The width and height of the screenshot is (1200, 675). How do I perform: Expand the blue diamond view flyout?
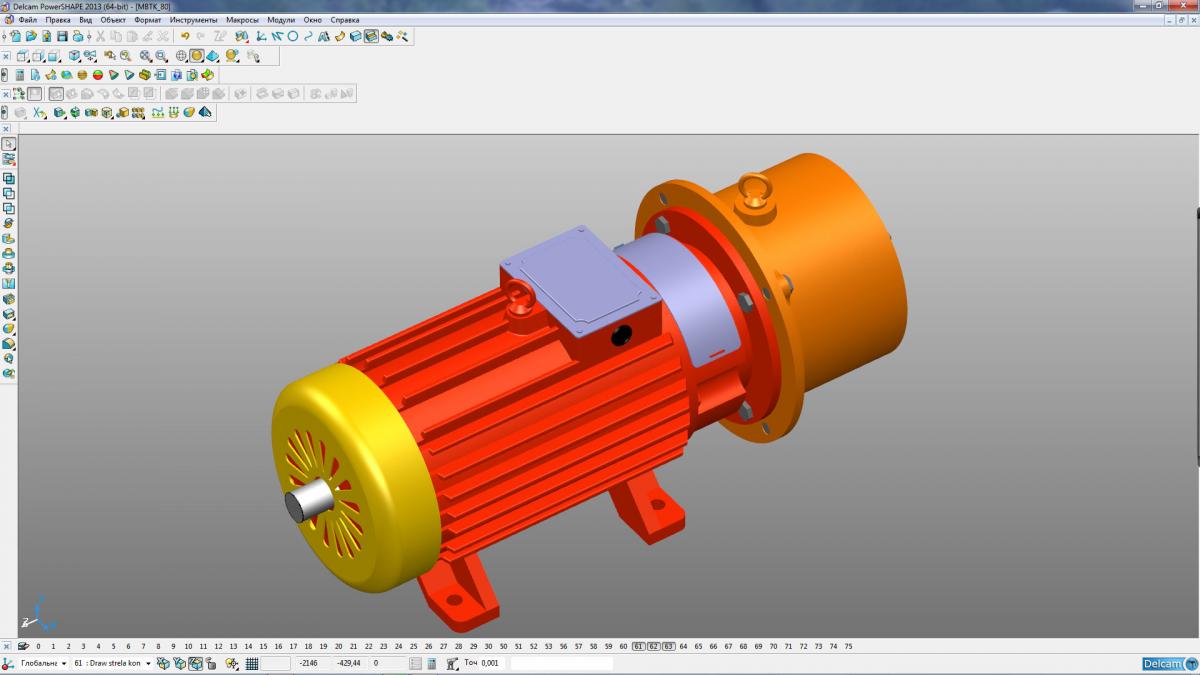click(x=213, y=56)
